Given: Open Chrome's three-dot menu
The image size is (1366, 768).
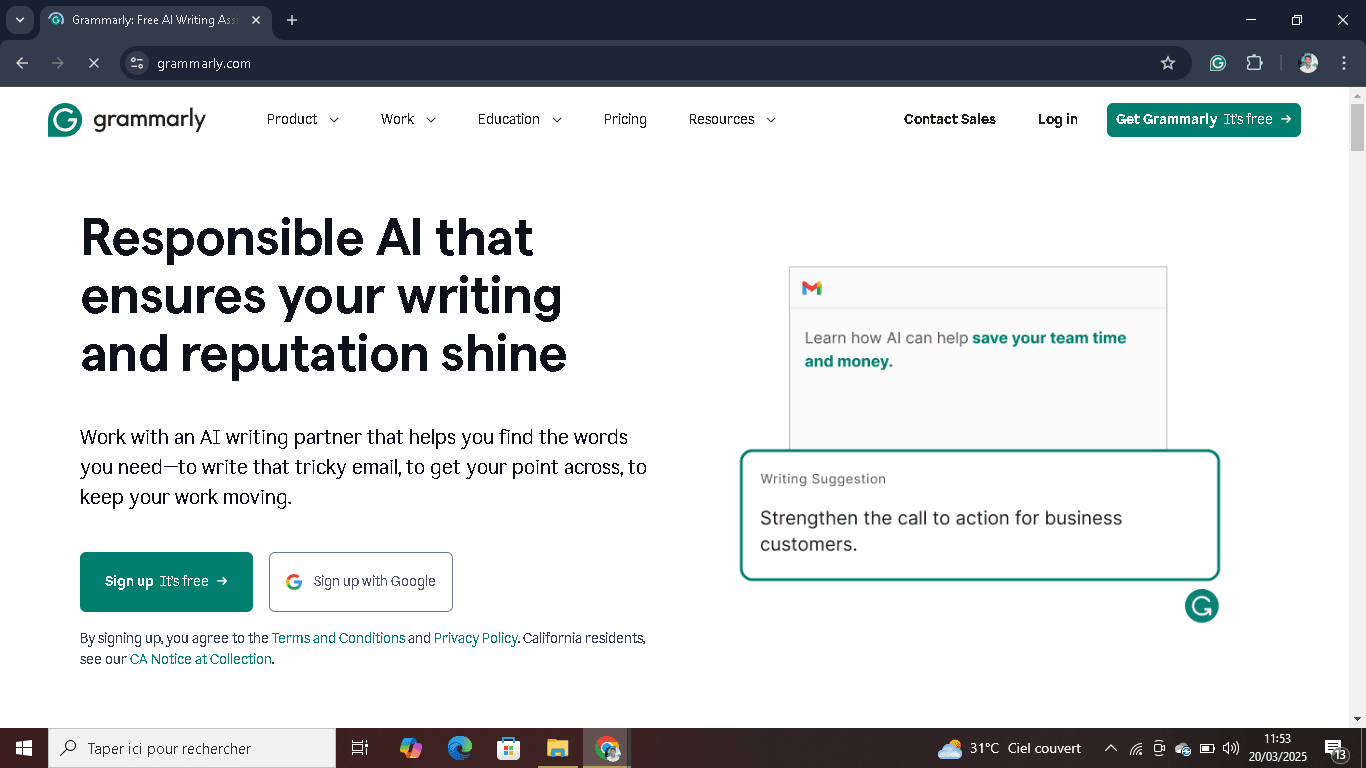Looking at the screenshot, I should click(x=1344, y=62).
